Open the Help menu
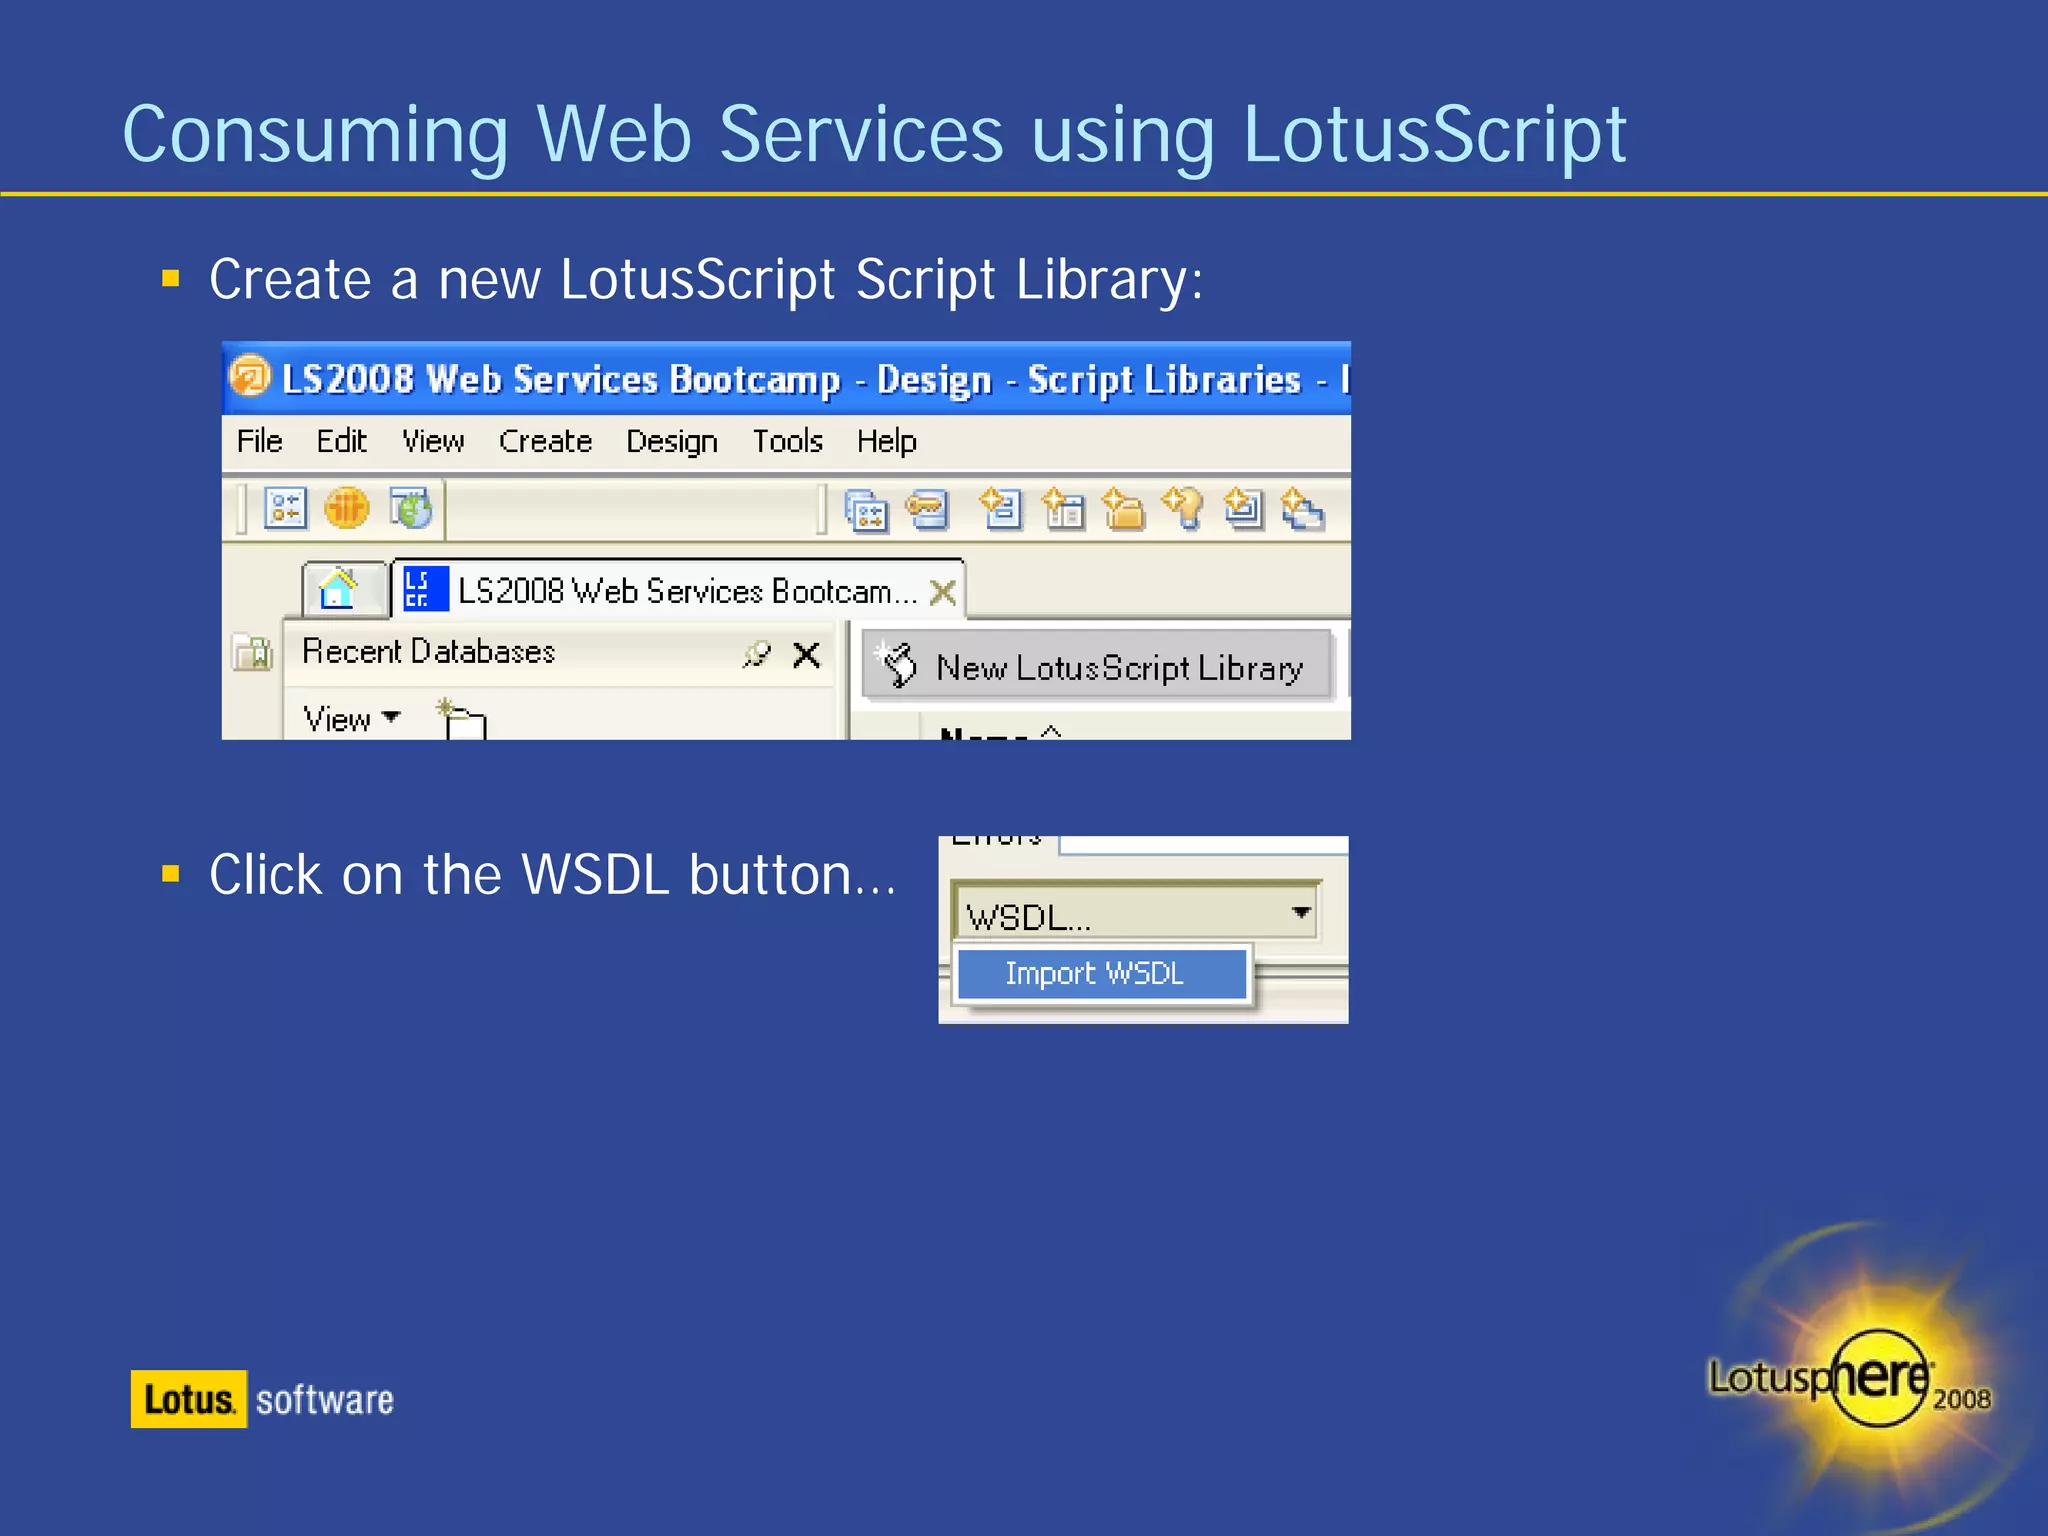Image resolution: width=2048 pixels, height=1536 pixels. pyautogui.click(x=886, y=441)
